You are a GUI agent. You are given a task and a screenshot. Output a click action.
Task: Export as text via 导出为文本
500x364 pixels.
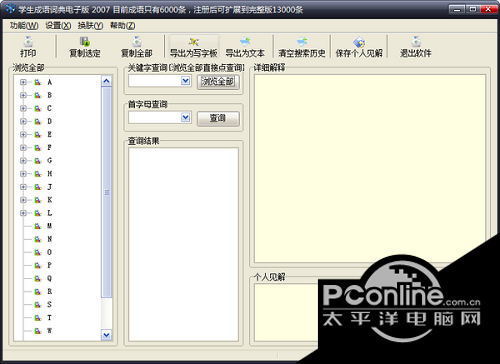245,47
